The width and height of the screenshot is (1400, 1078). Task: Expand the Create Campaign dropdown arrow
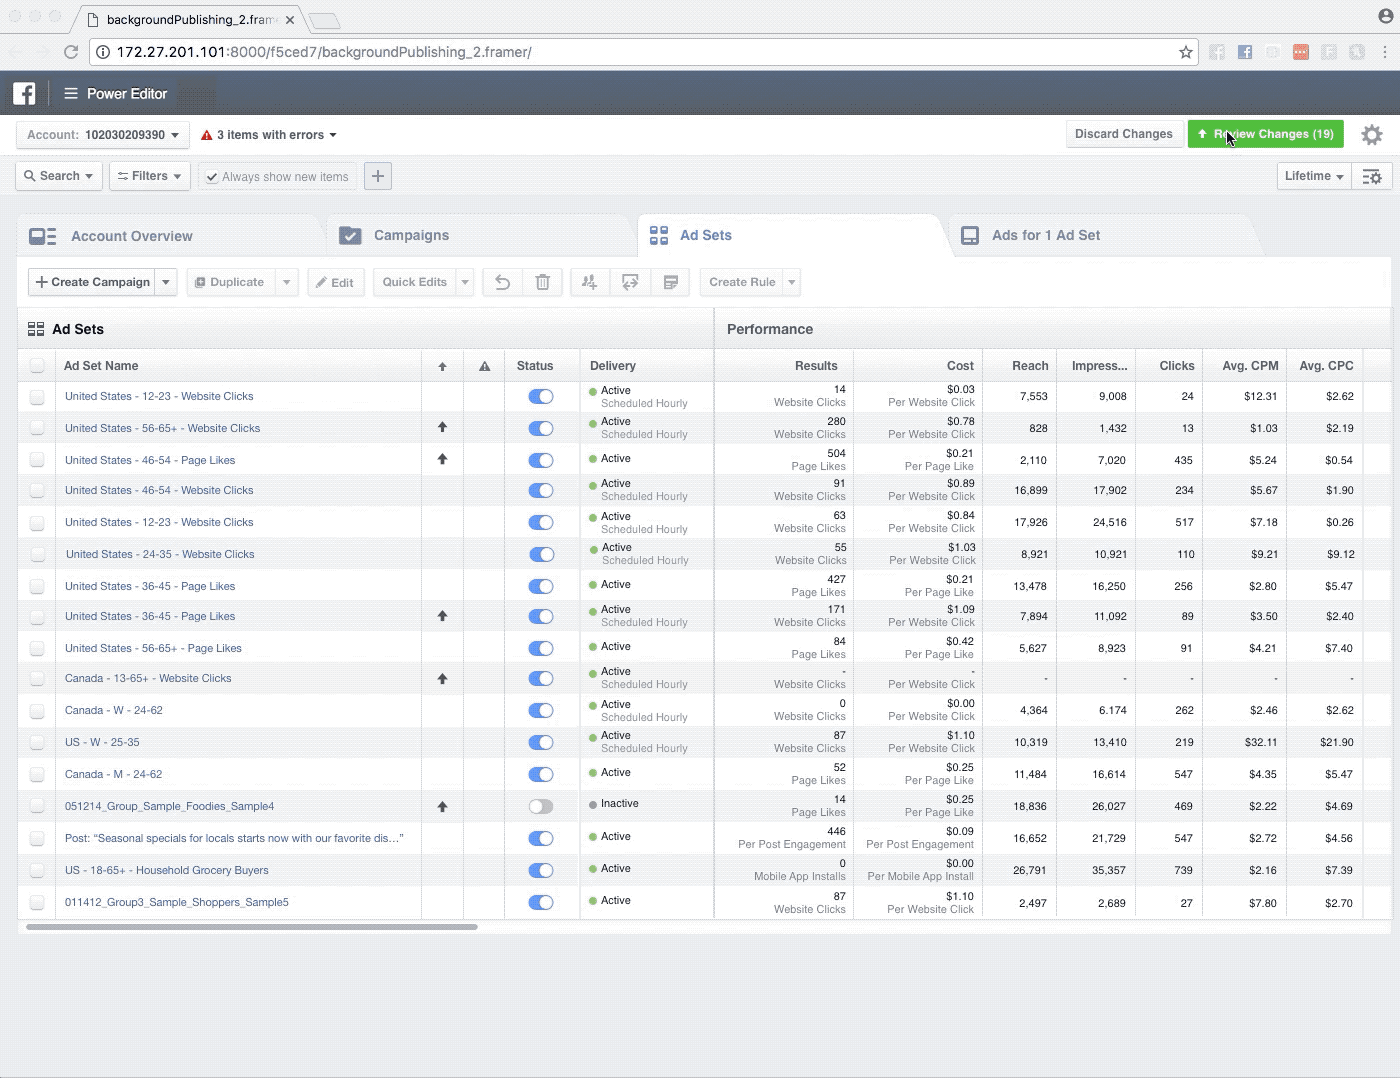(x=166, y=282)
